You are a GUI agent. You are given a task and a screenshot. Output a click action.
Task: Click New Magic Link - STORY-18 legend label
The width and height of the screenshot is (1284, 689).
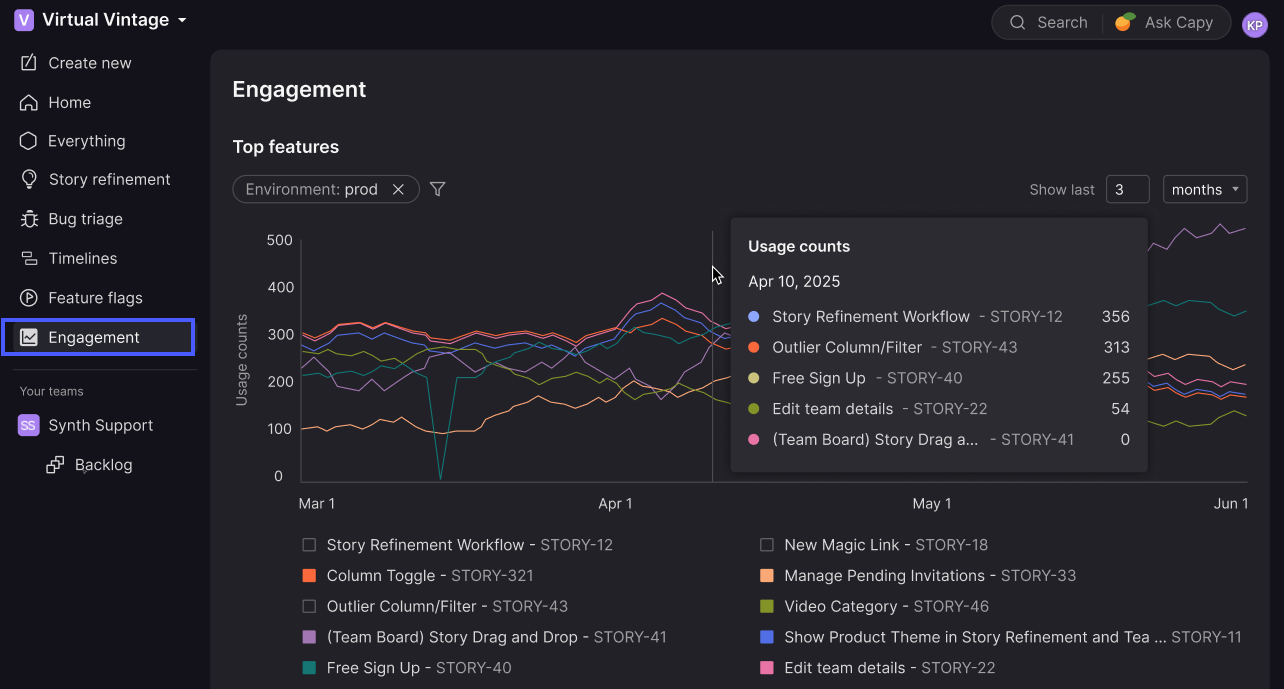coord(886,545)
